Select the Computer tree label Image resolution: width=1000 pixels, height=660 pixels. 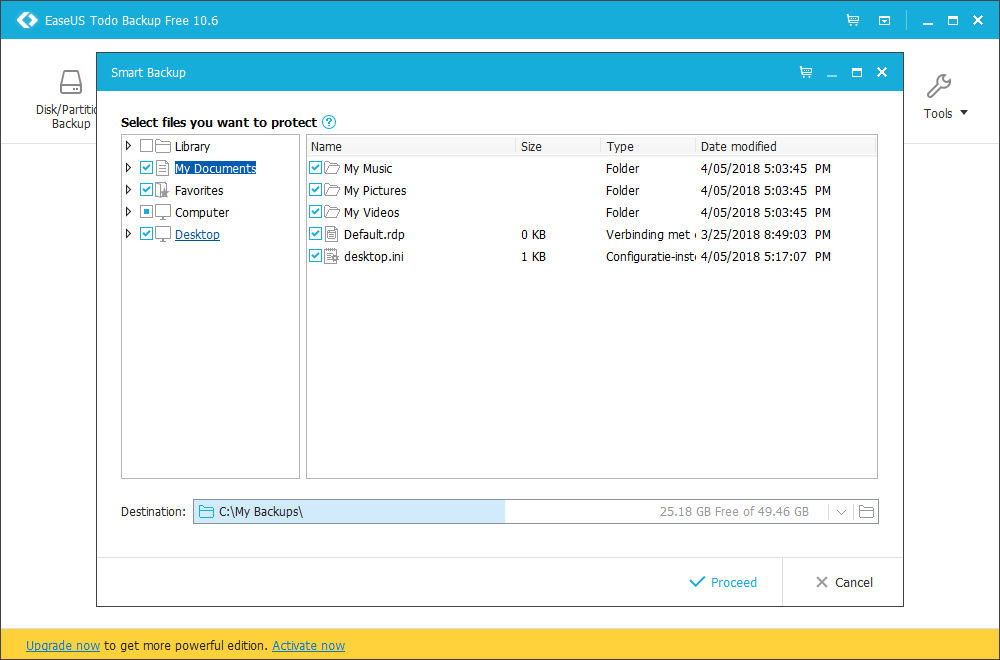tap(202, 212)
